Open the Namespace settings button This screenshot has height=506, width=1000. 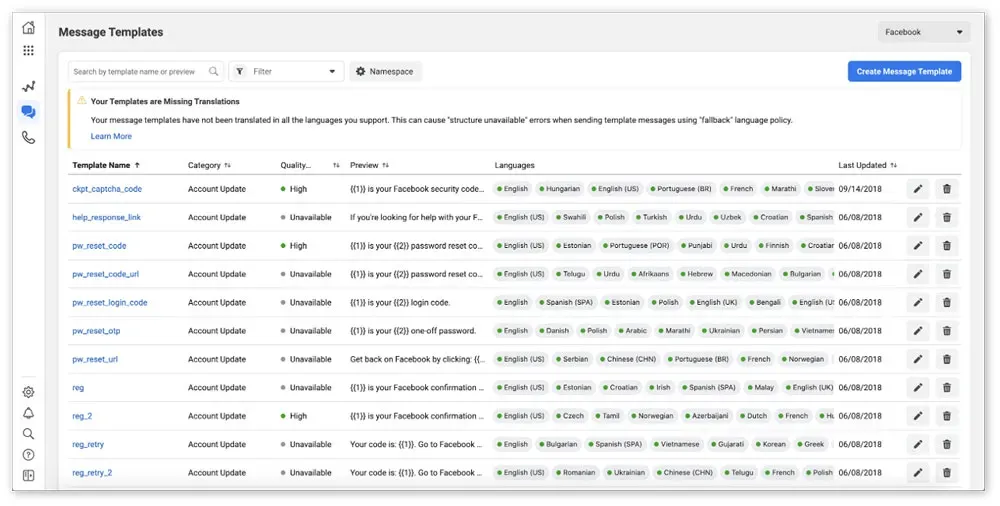pos(385,71)
